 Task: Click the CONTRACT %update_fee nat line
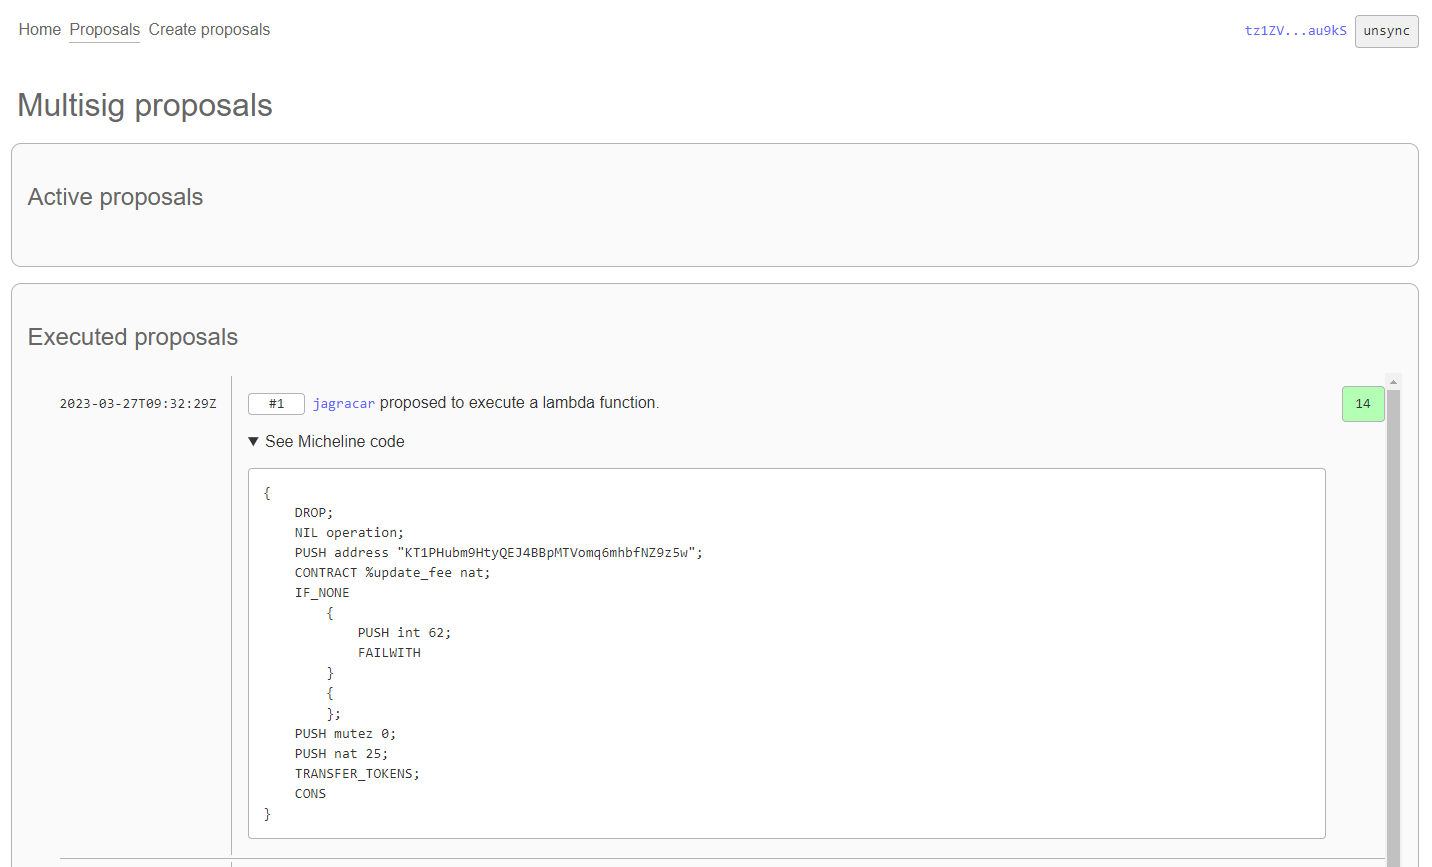[x=392, y=573]
